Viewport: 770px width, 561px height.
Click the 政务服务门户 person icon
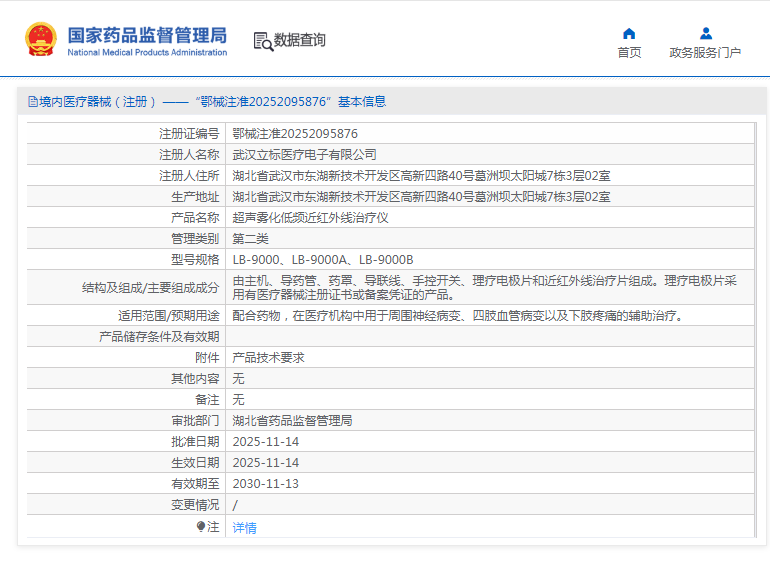click(705, 33)
